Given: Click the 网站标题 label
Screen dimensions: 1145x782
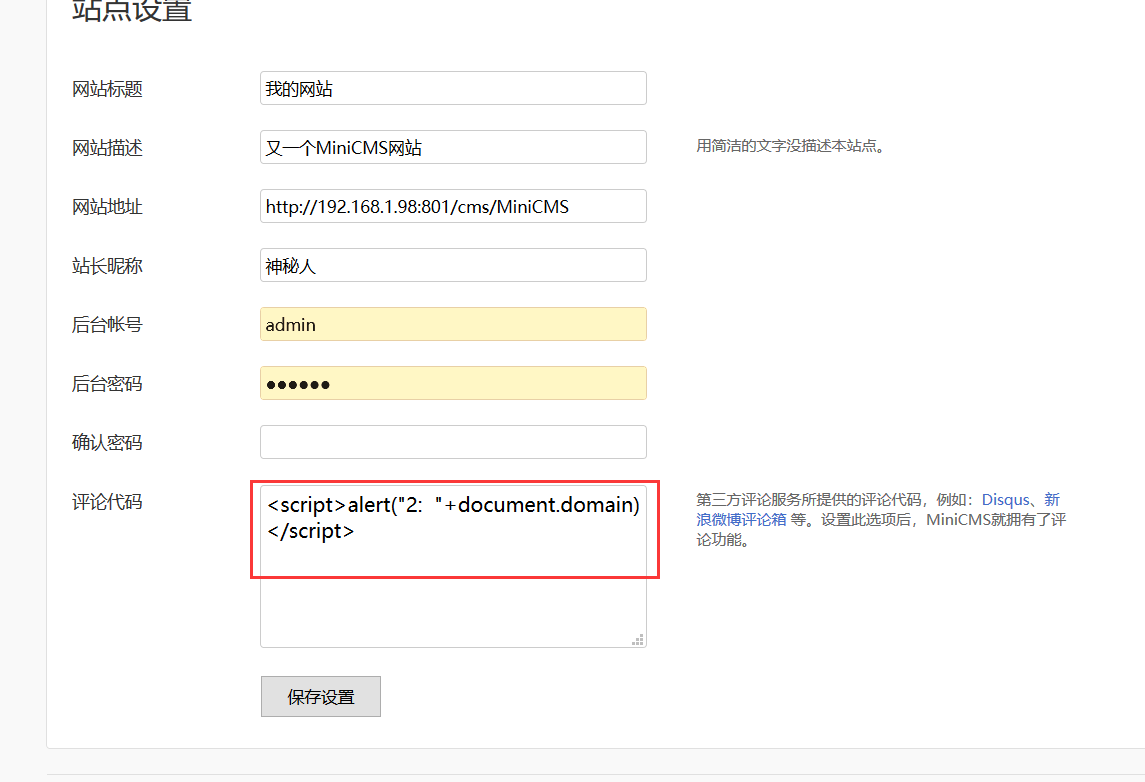Looking at the screenshot, I should click(x=107, y=89).
